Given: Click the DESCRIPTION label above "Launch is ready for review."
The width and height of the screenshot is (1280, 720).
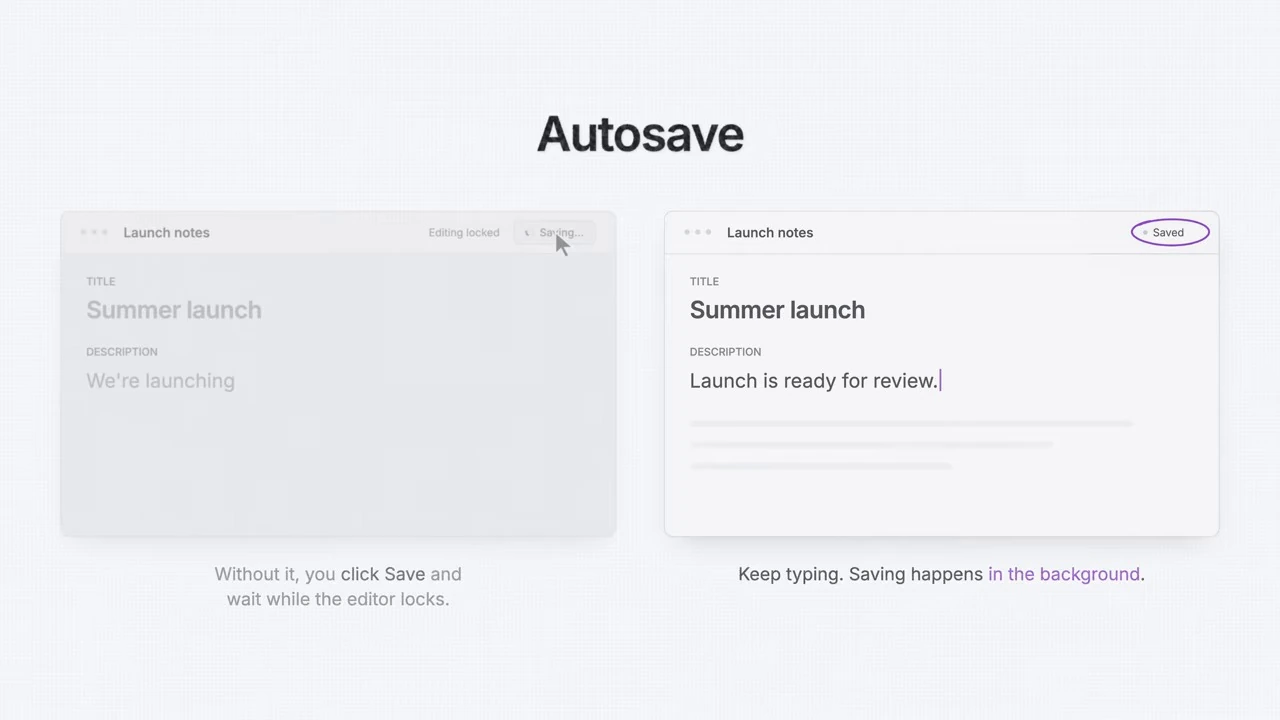Looking at the screenshot, I should (x=725, y=352).
